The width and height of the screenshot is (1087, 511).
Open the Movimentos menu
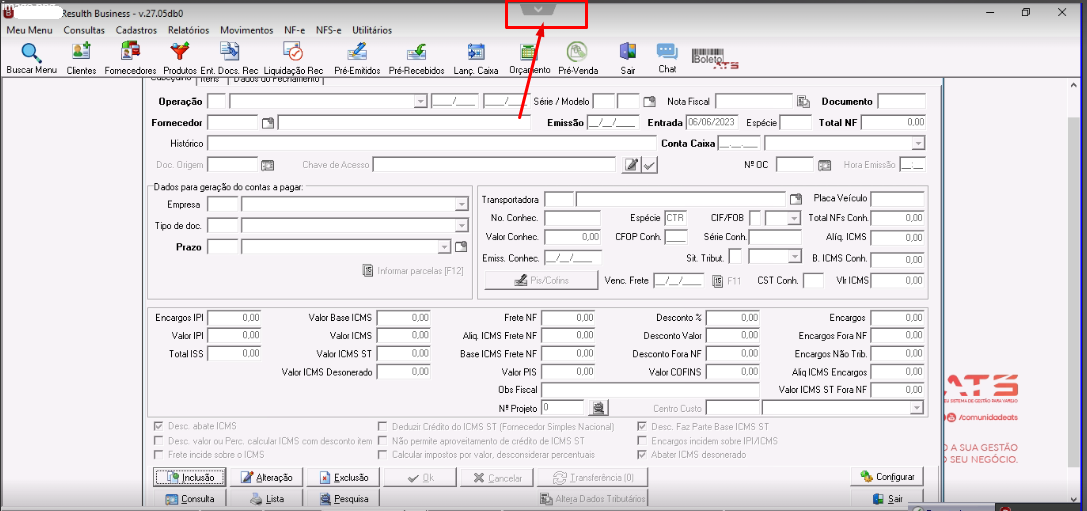click(247, 31)
